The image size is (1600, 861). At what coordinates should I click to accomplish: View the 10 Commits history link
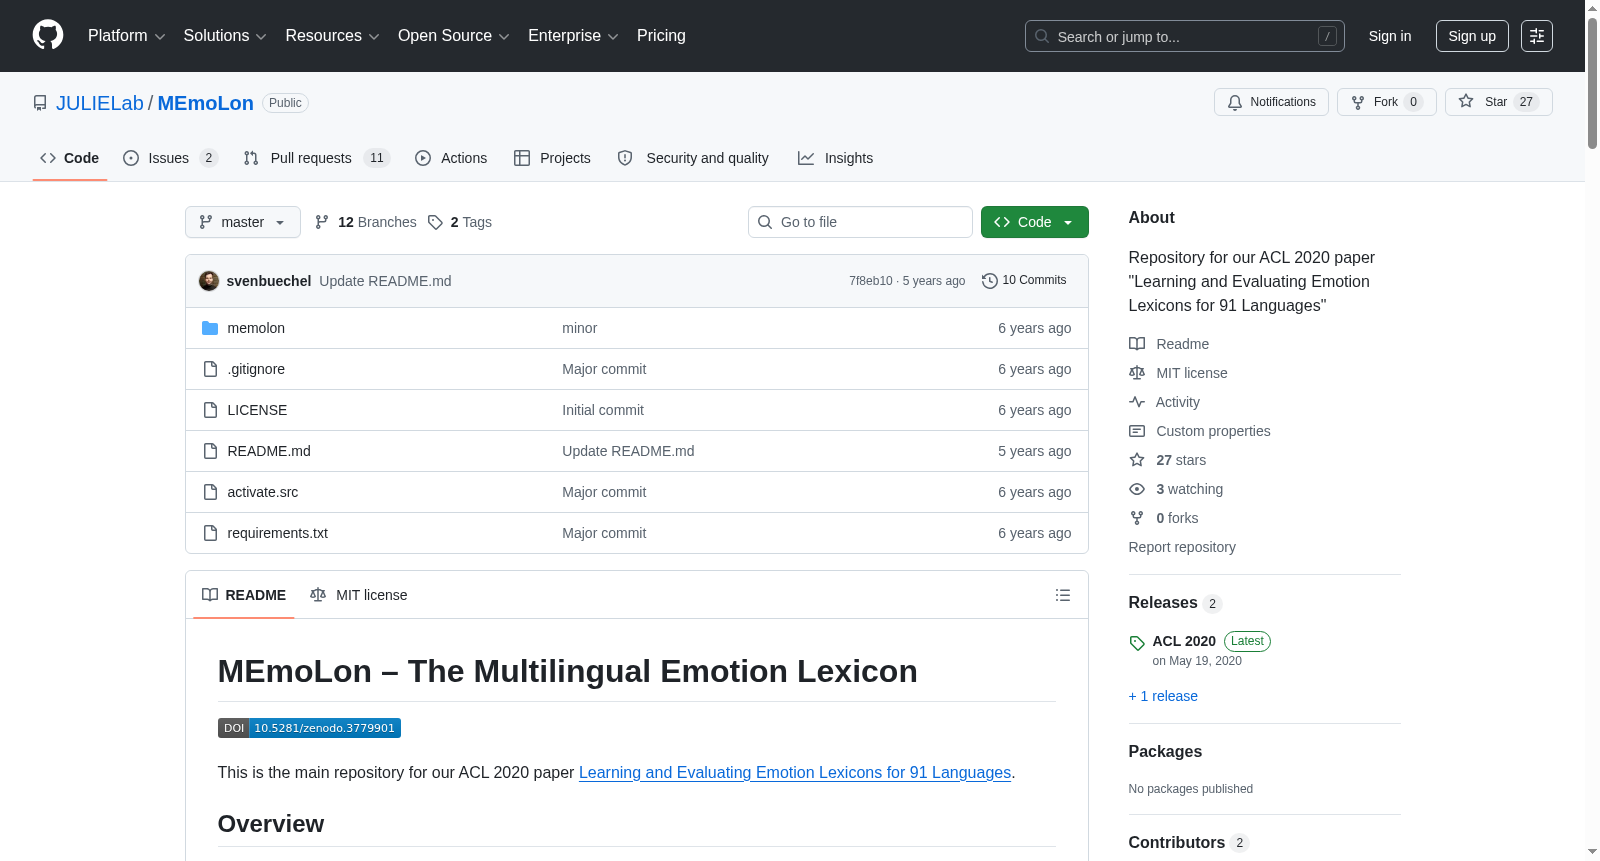[1025, 281]
